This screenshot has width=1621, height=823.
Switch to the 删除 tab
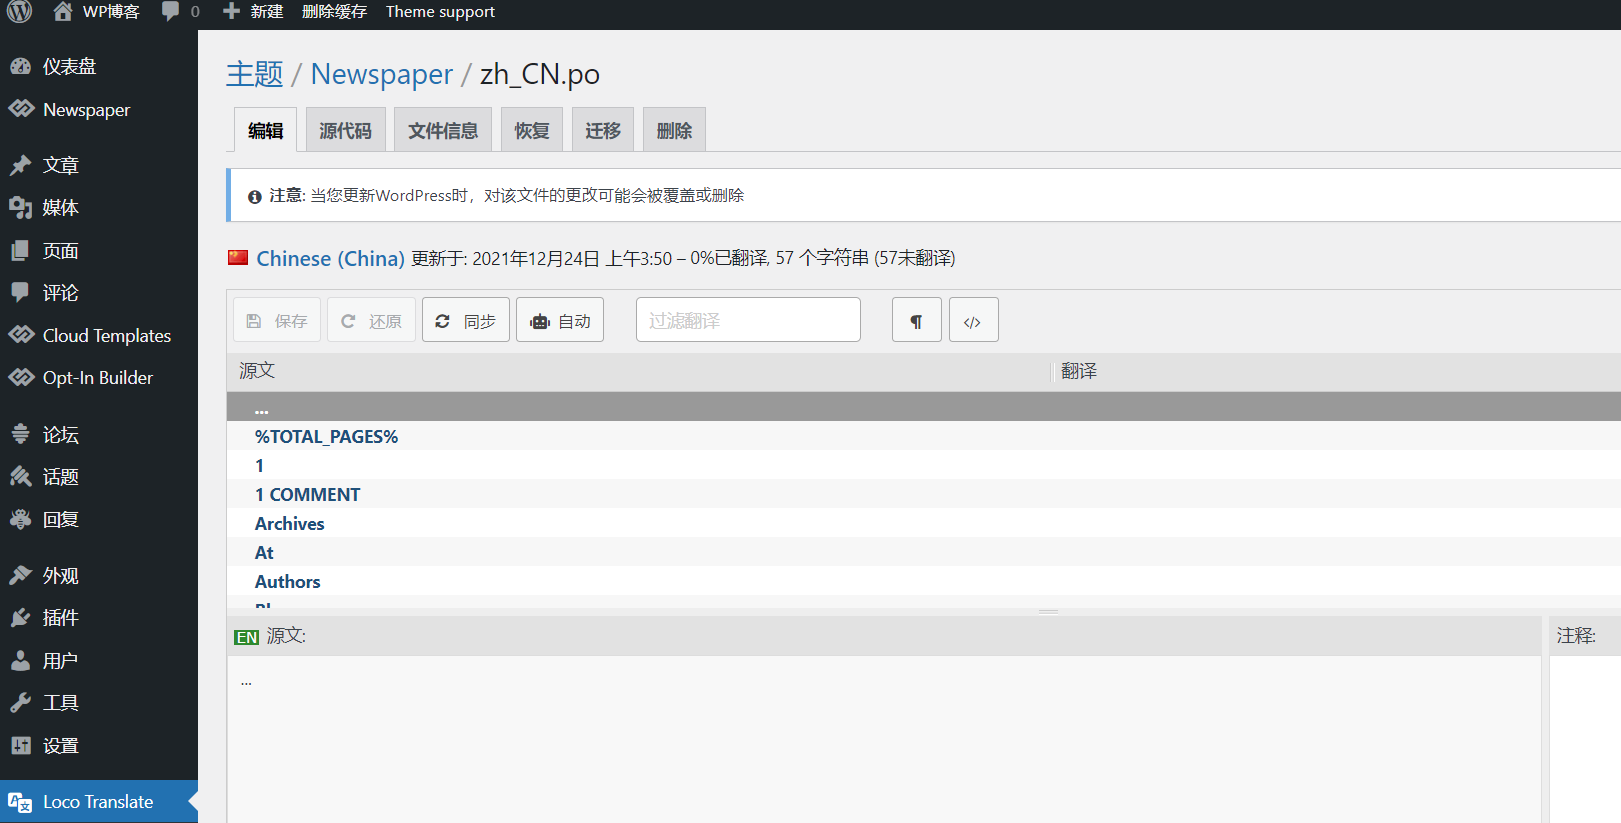pyautogui.click(x=674, y=130)
